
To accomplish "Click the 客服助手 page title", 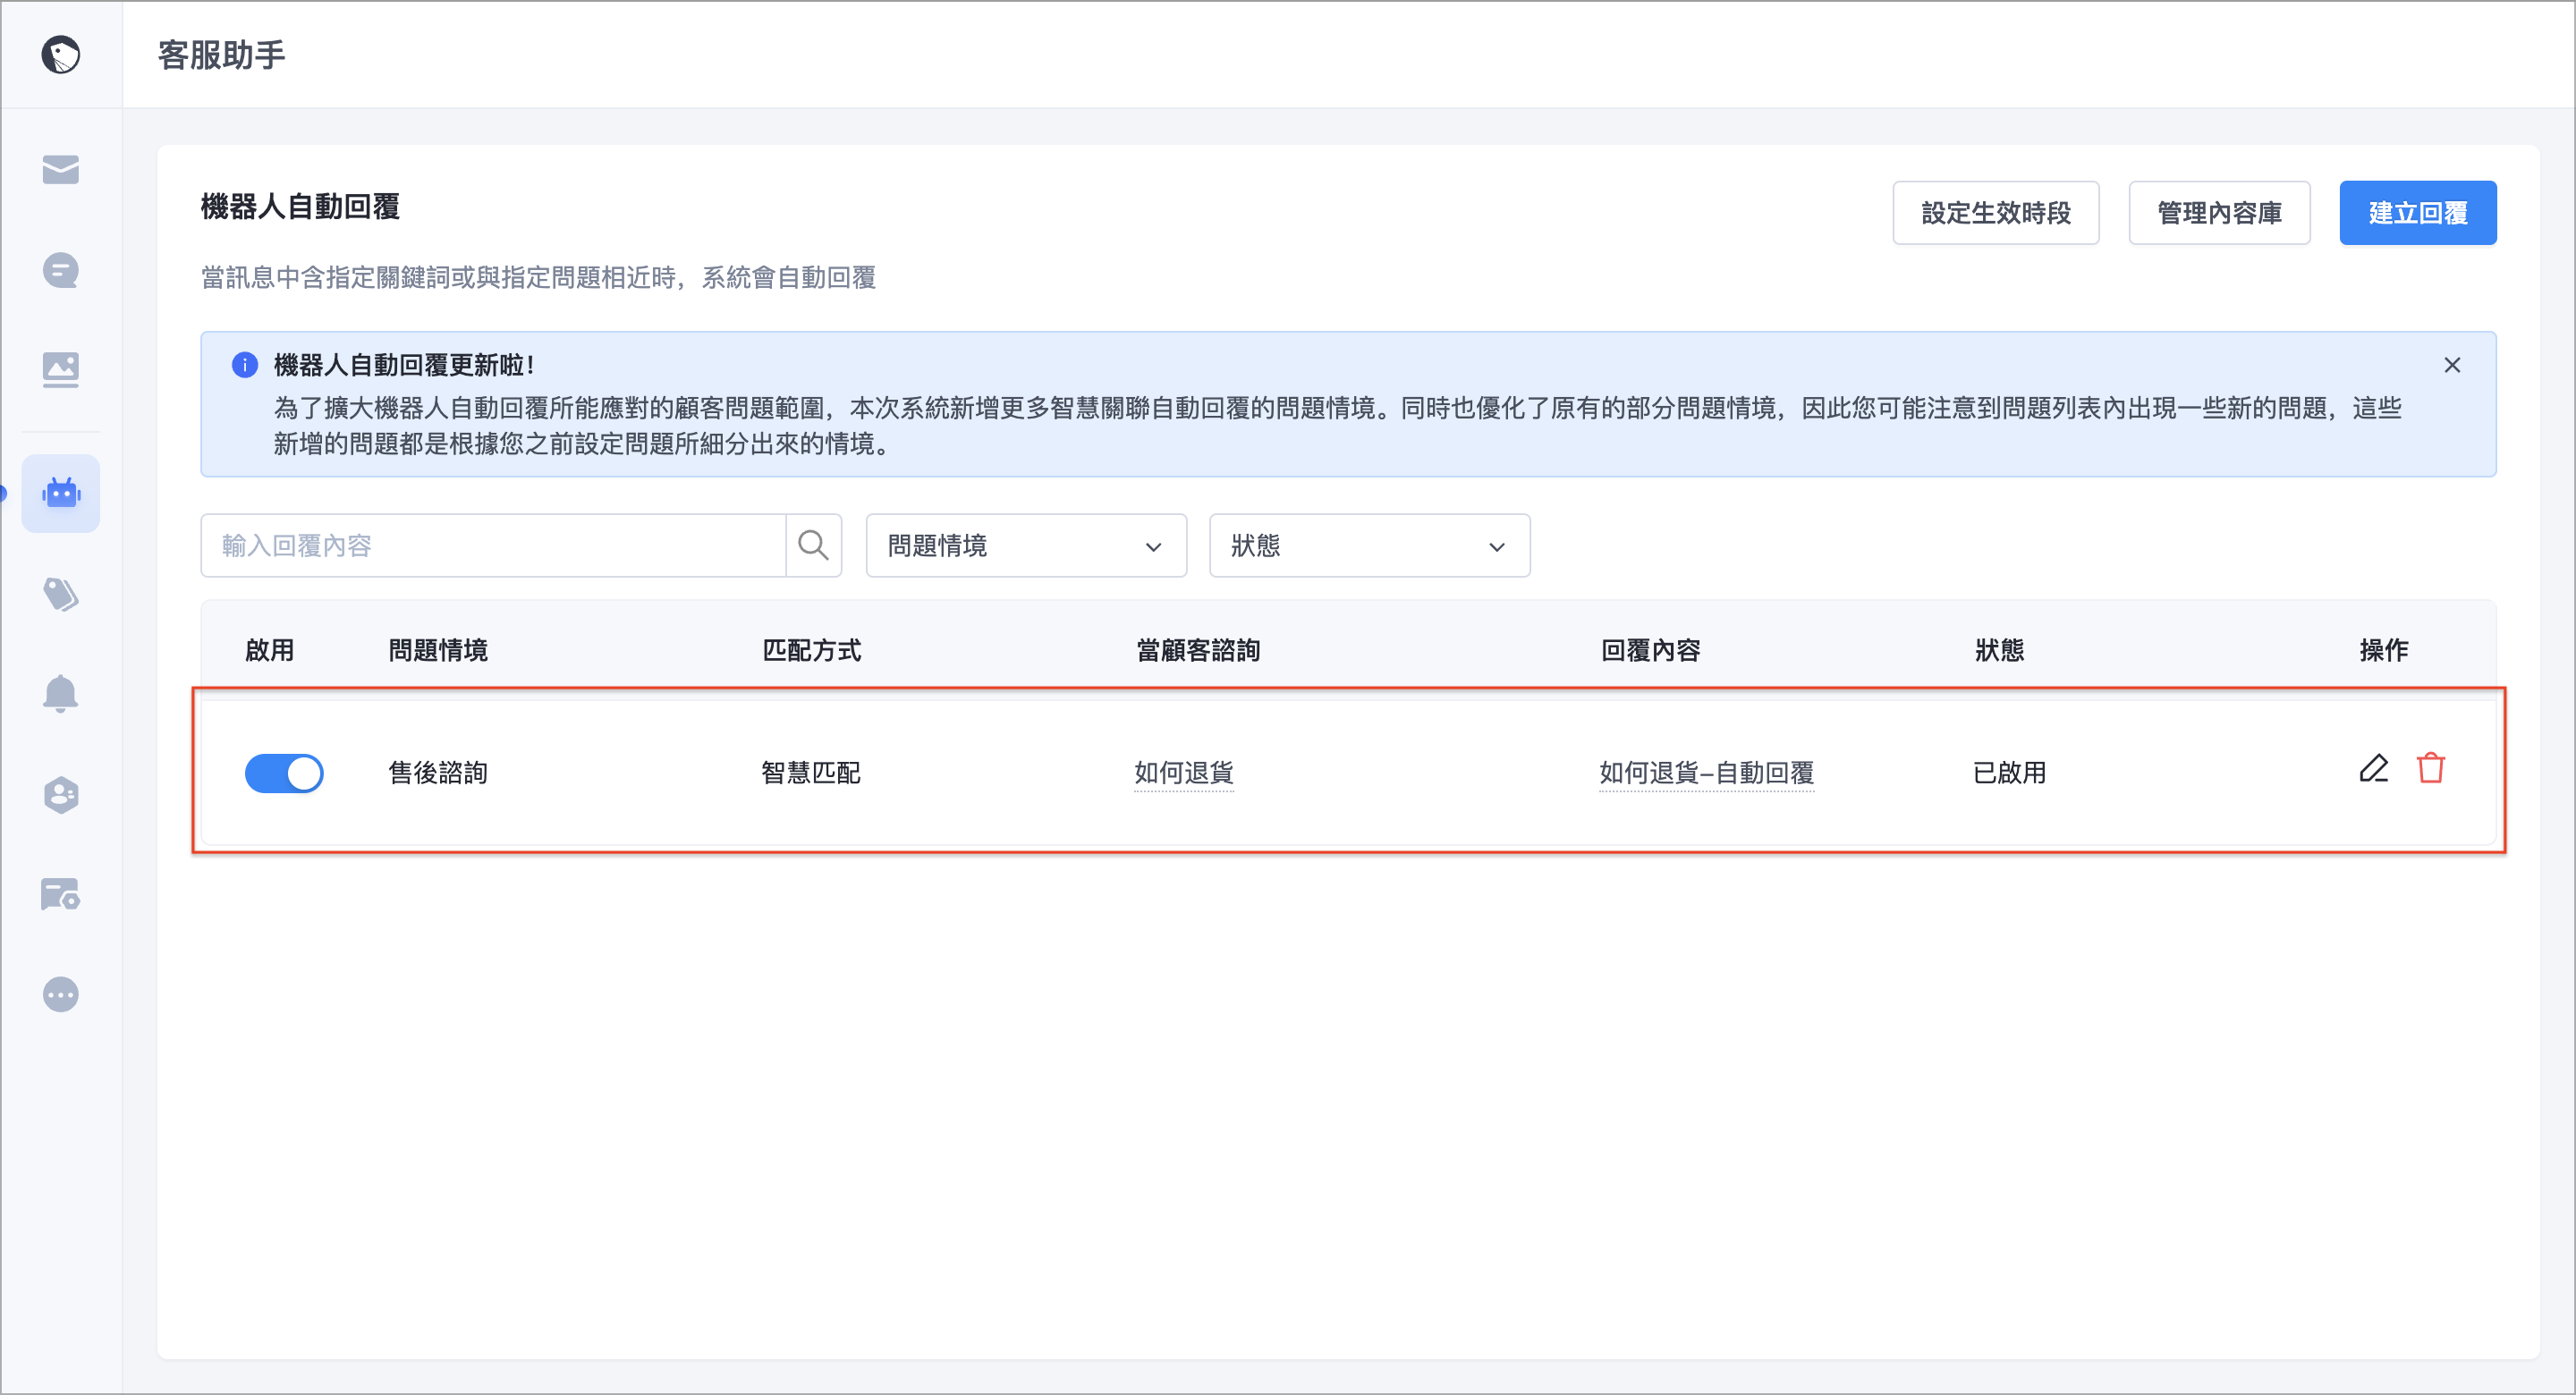I will 222,55.
